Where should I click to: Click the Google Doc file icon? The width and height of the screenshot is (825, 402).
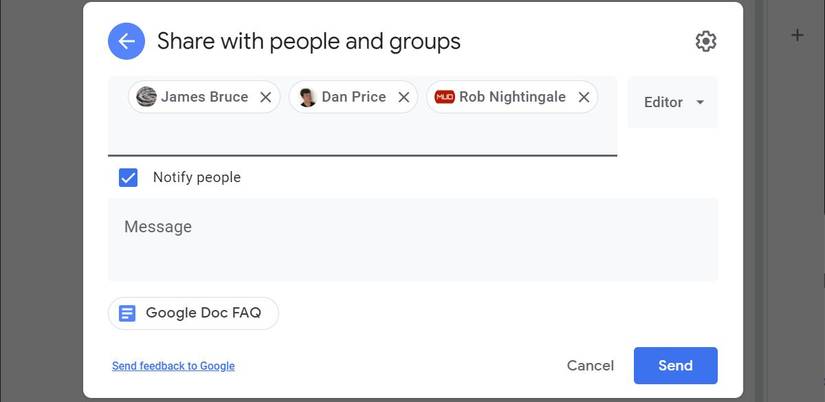coord(127,313)
